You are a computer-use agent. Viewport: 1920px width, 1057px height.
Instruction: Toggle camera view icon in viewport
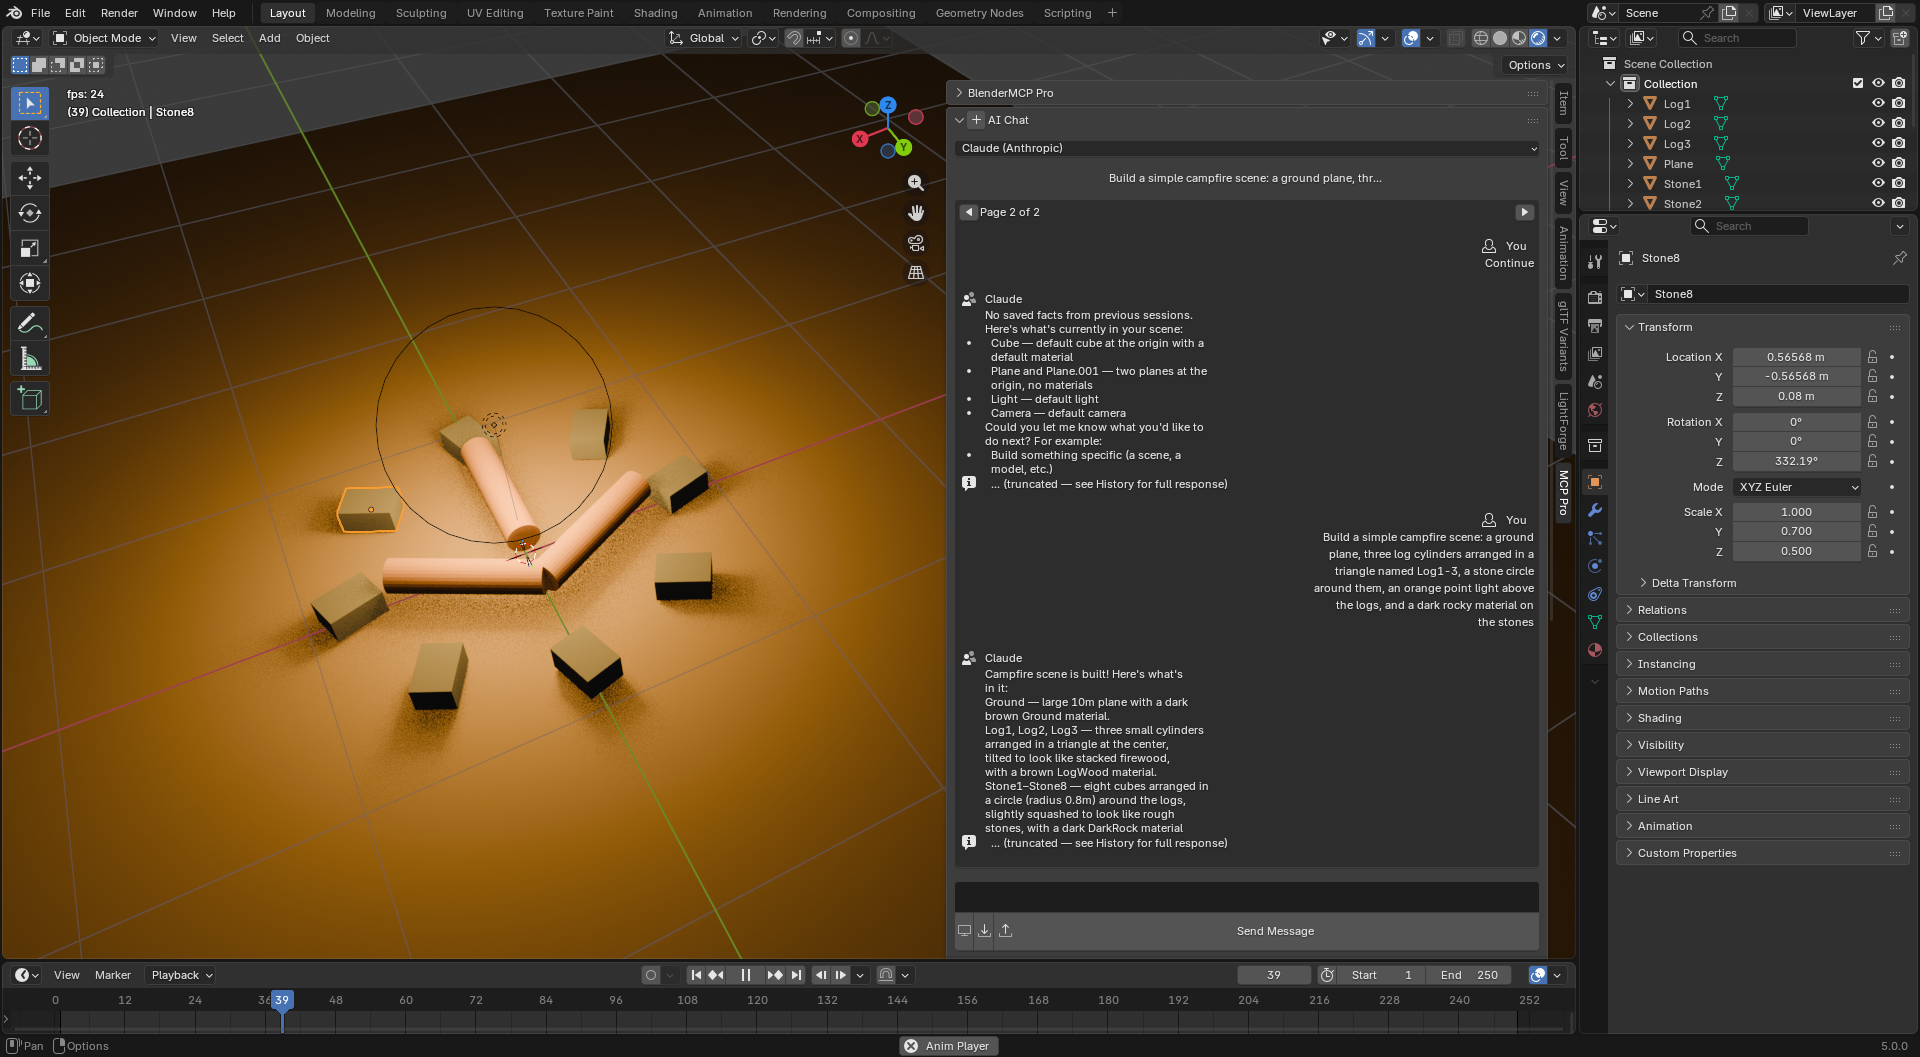(x=915, y=243)
